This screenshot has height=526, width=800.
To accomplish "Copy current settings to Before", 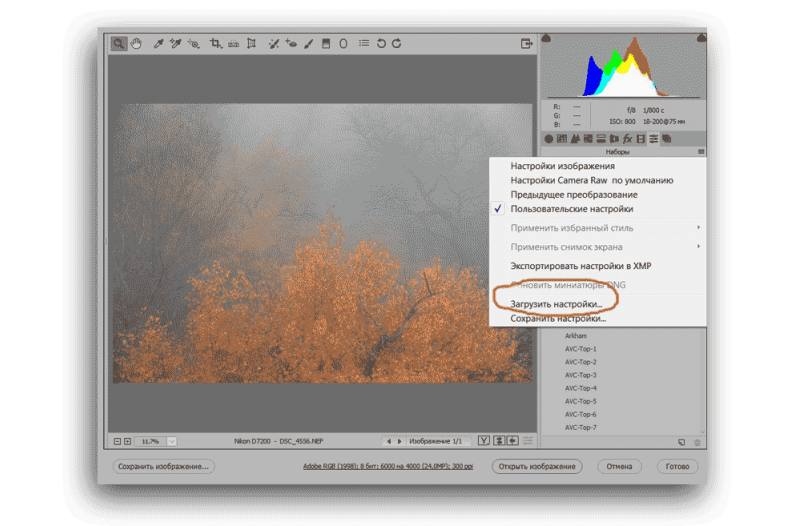I will 513,441.
